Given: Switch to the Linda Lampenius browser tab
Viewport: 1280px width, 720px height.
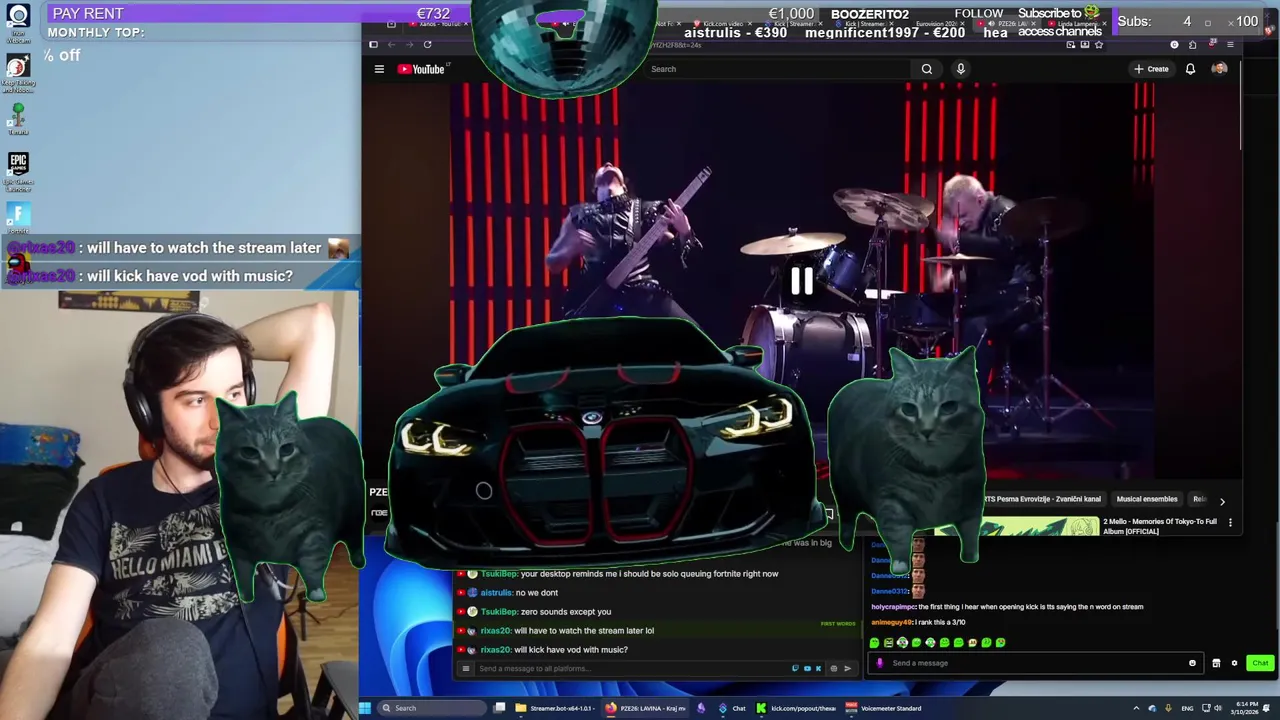Looking at the screenshot, I should (x=1076, y=23).
